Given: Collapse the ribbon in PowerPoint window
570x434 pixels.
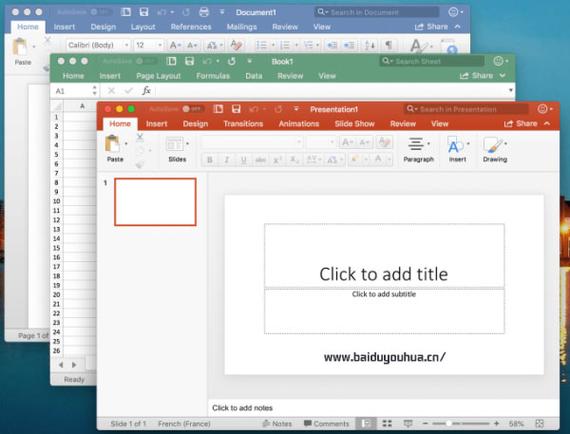Looking at the screenshot, I should pyautogui.click(x=547, y=124).
